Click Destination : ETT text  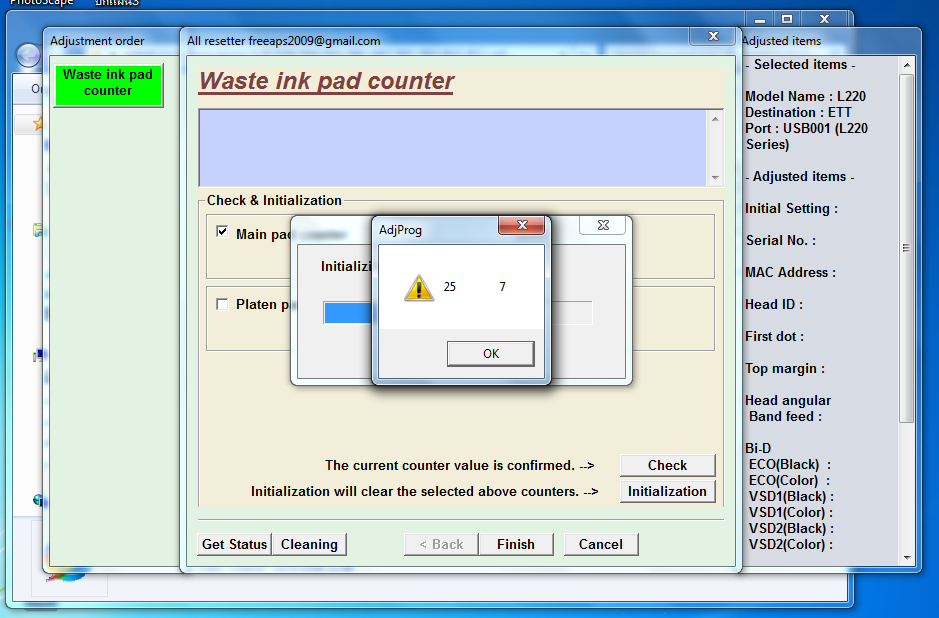(798, 113)
